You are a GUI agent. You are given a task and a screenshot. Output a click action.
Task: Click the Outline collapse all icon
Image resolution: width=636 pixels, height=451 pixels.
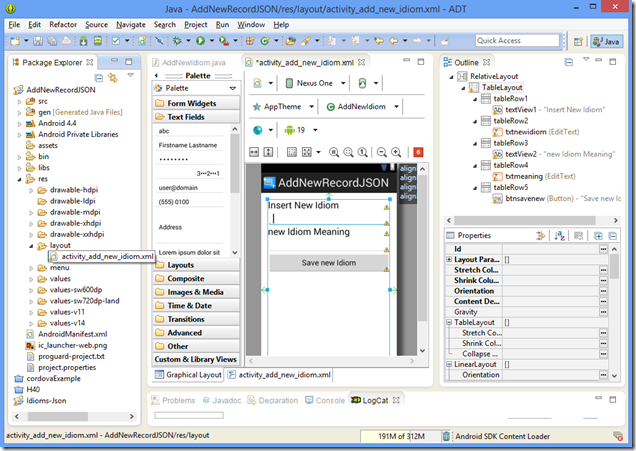[569, 62]
